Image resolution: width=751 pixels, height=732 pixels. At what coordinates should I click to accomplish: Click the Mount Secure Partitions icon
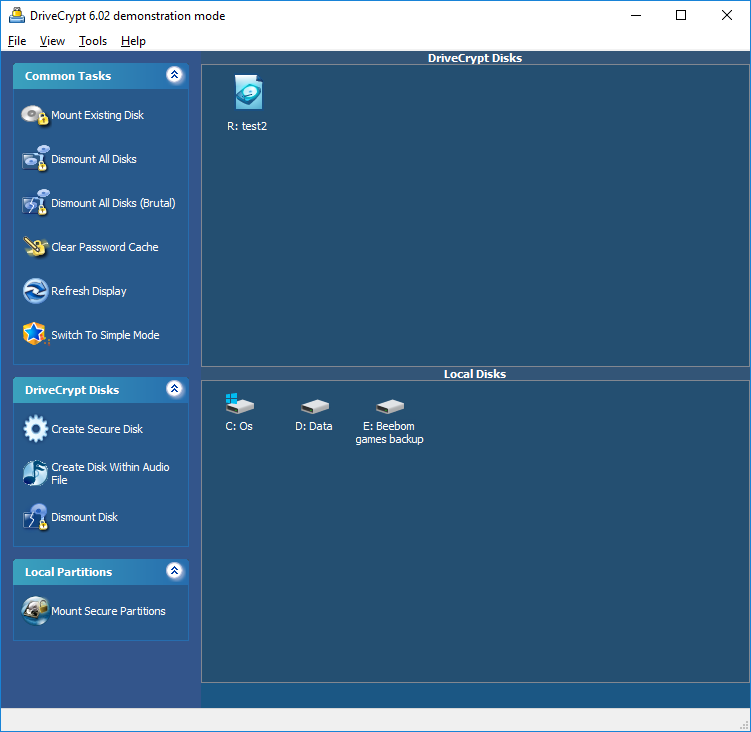35,610
